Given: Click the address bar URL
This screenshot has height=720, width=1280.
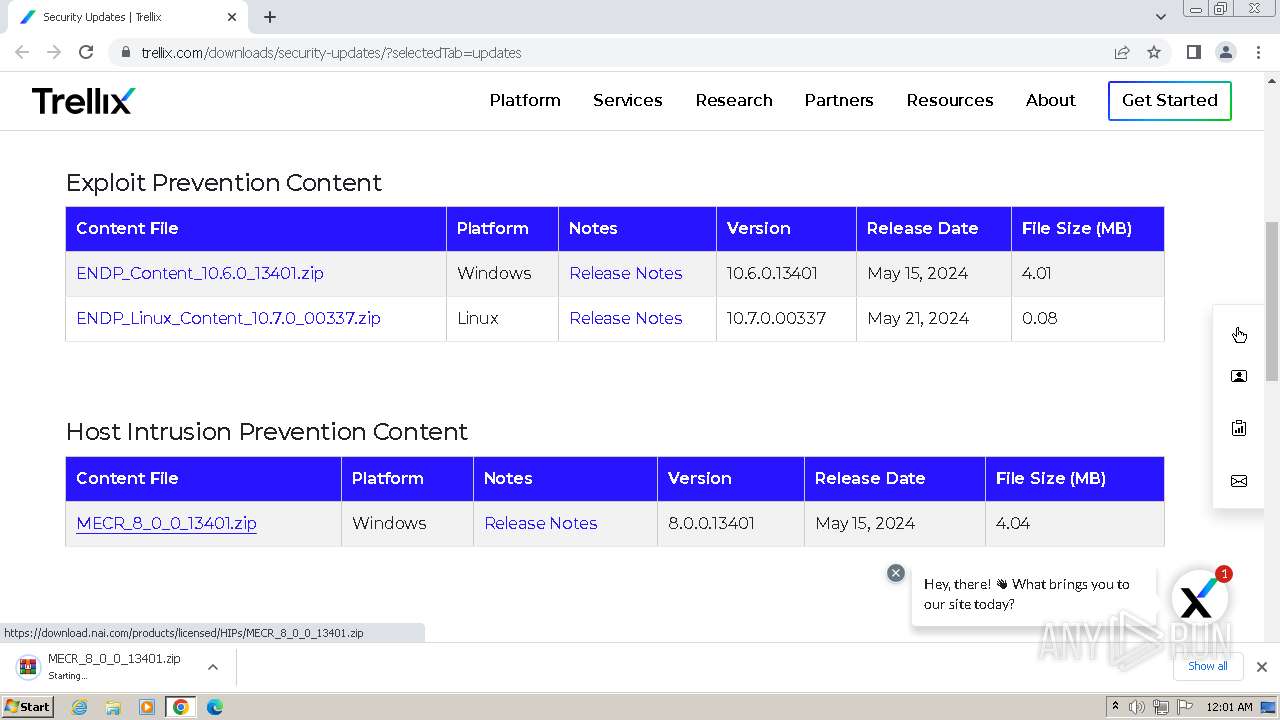Looking at the screenshot, I should pyautogui.click(x=331, y=53).
